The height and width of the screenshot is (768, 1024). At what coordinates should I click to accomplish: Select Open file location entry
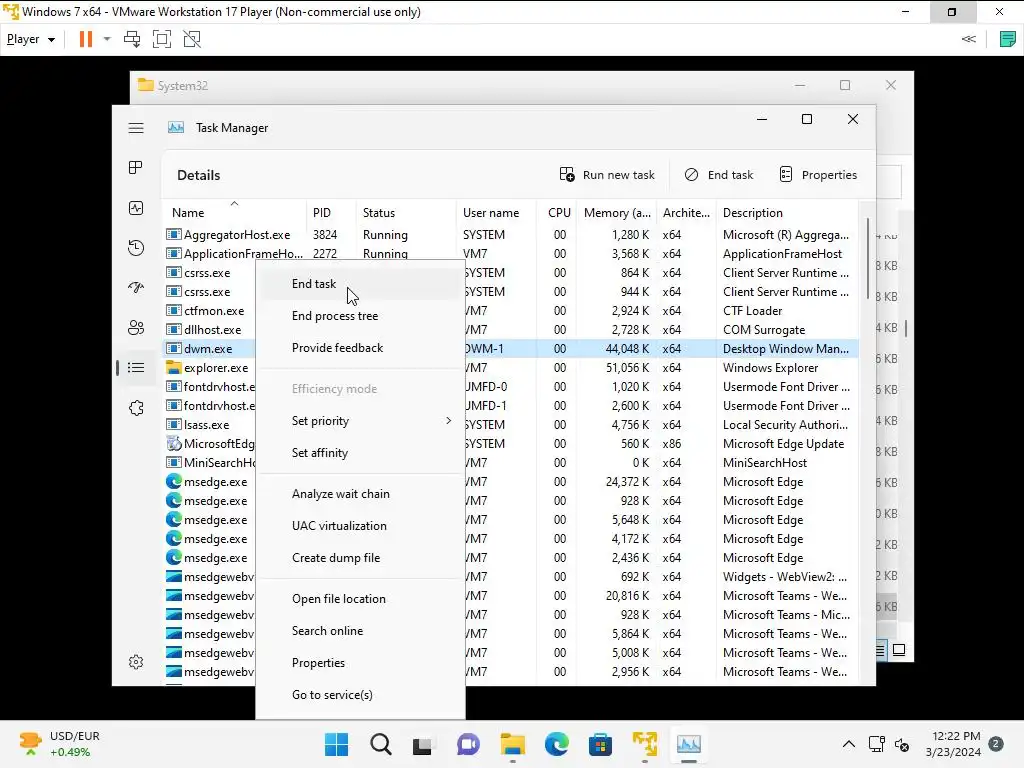coord(360,600)
